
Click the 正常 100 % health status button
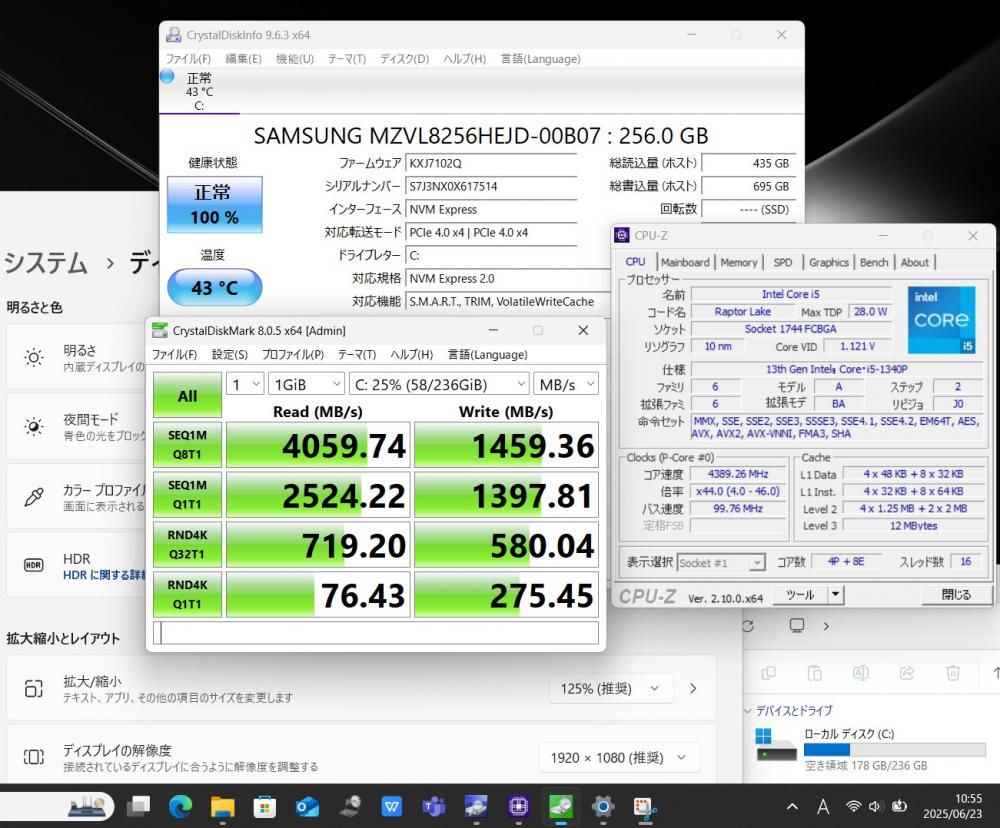(215, 205)
